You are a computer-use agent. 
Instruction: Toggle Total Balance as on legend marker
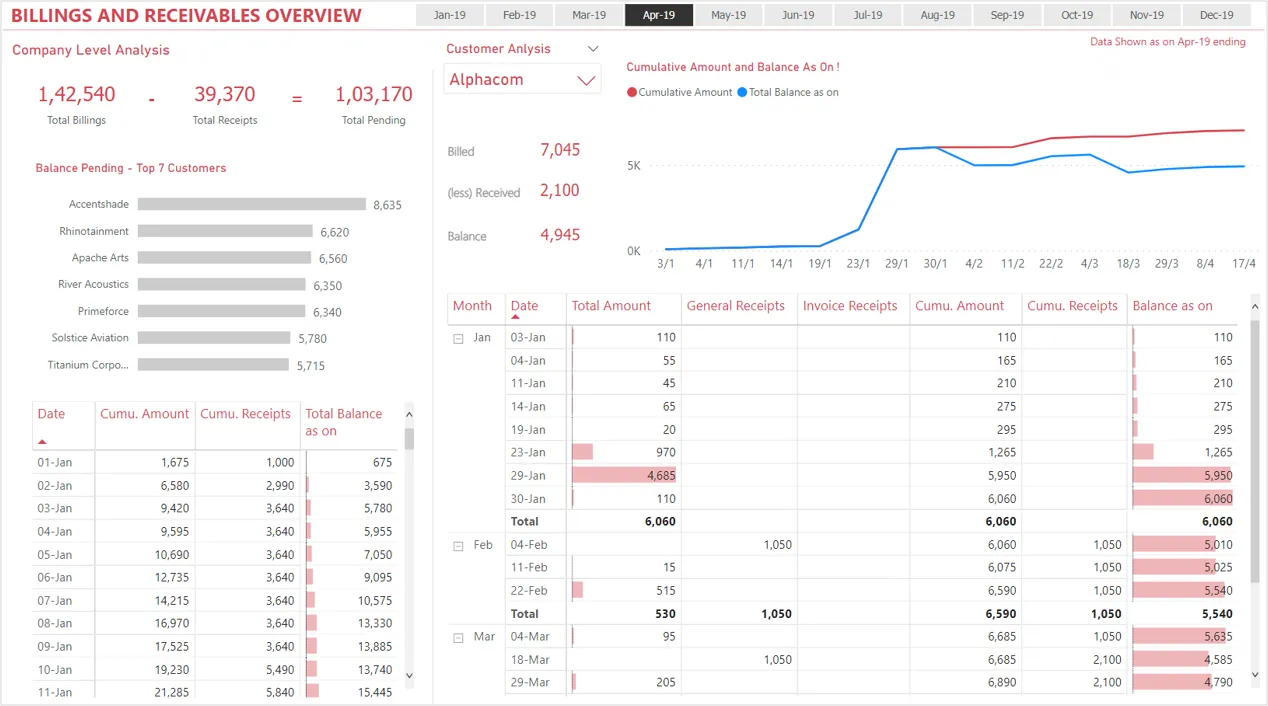[x=742, y=93]
